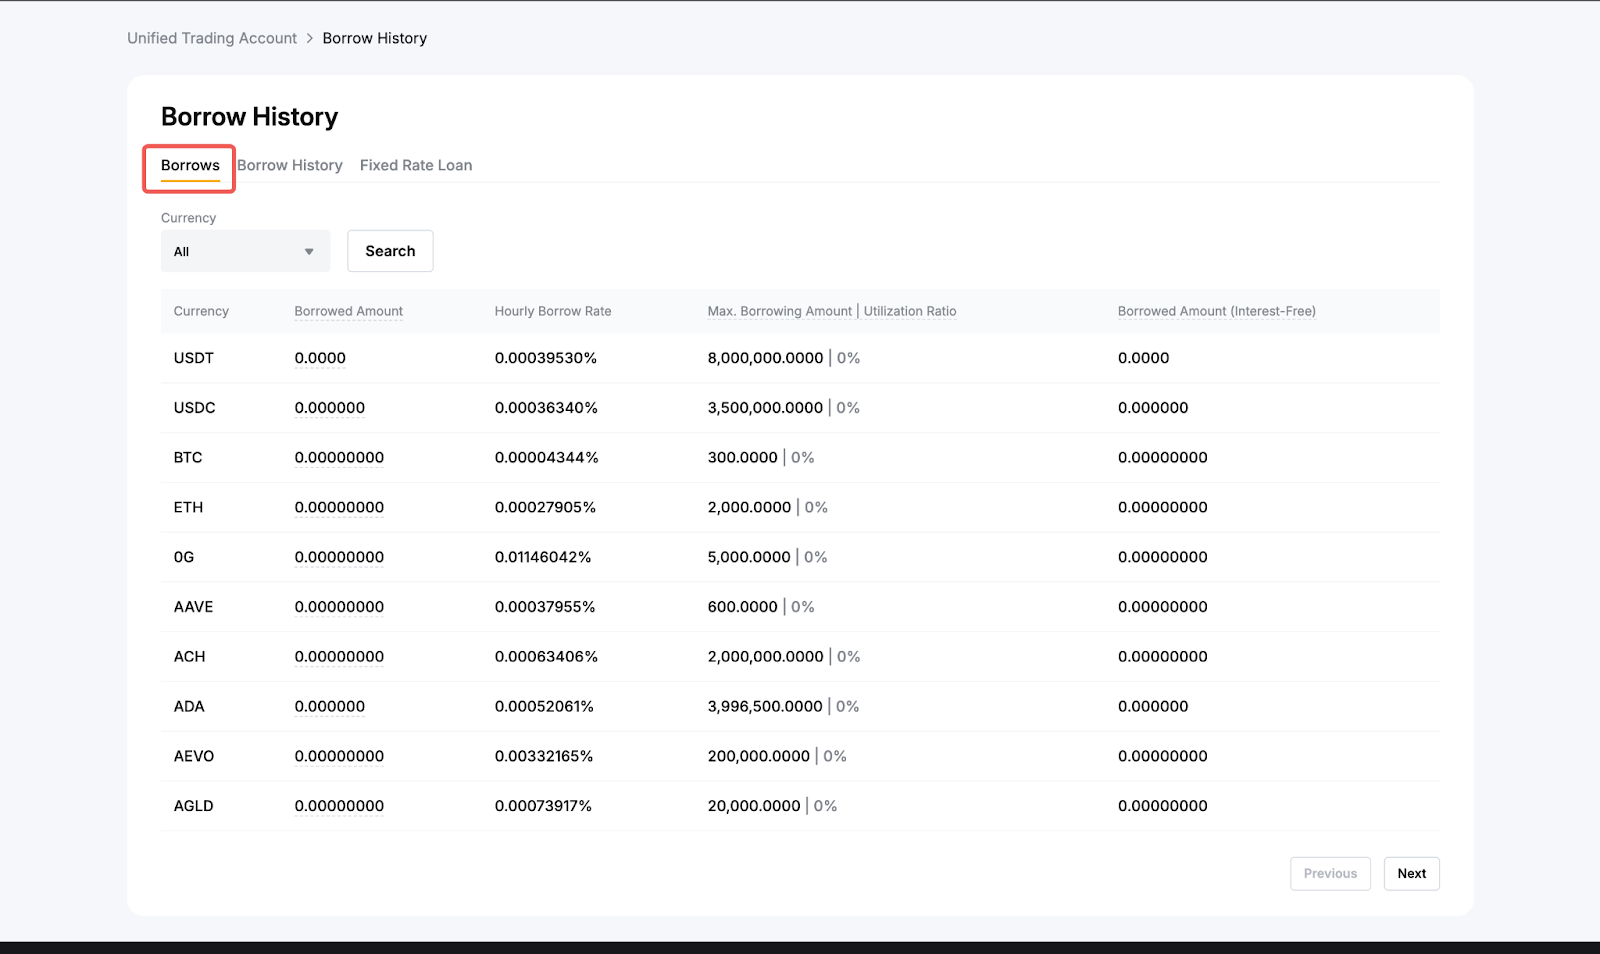Click the Borrowed Amount column header

click(x=348, y=311)
